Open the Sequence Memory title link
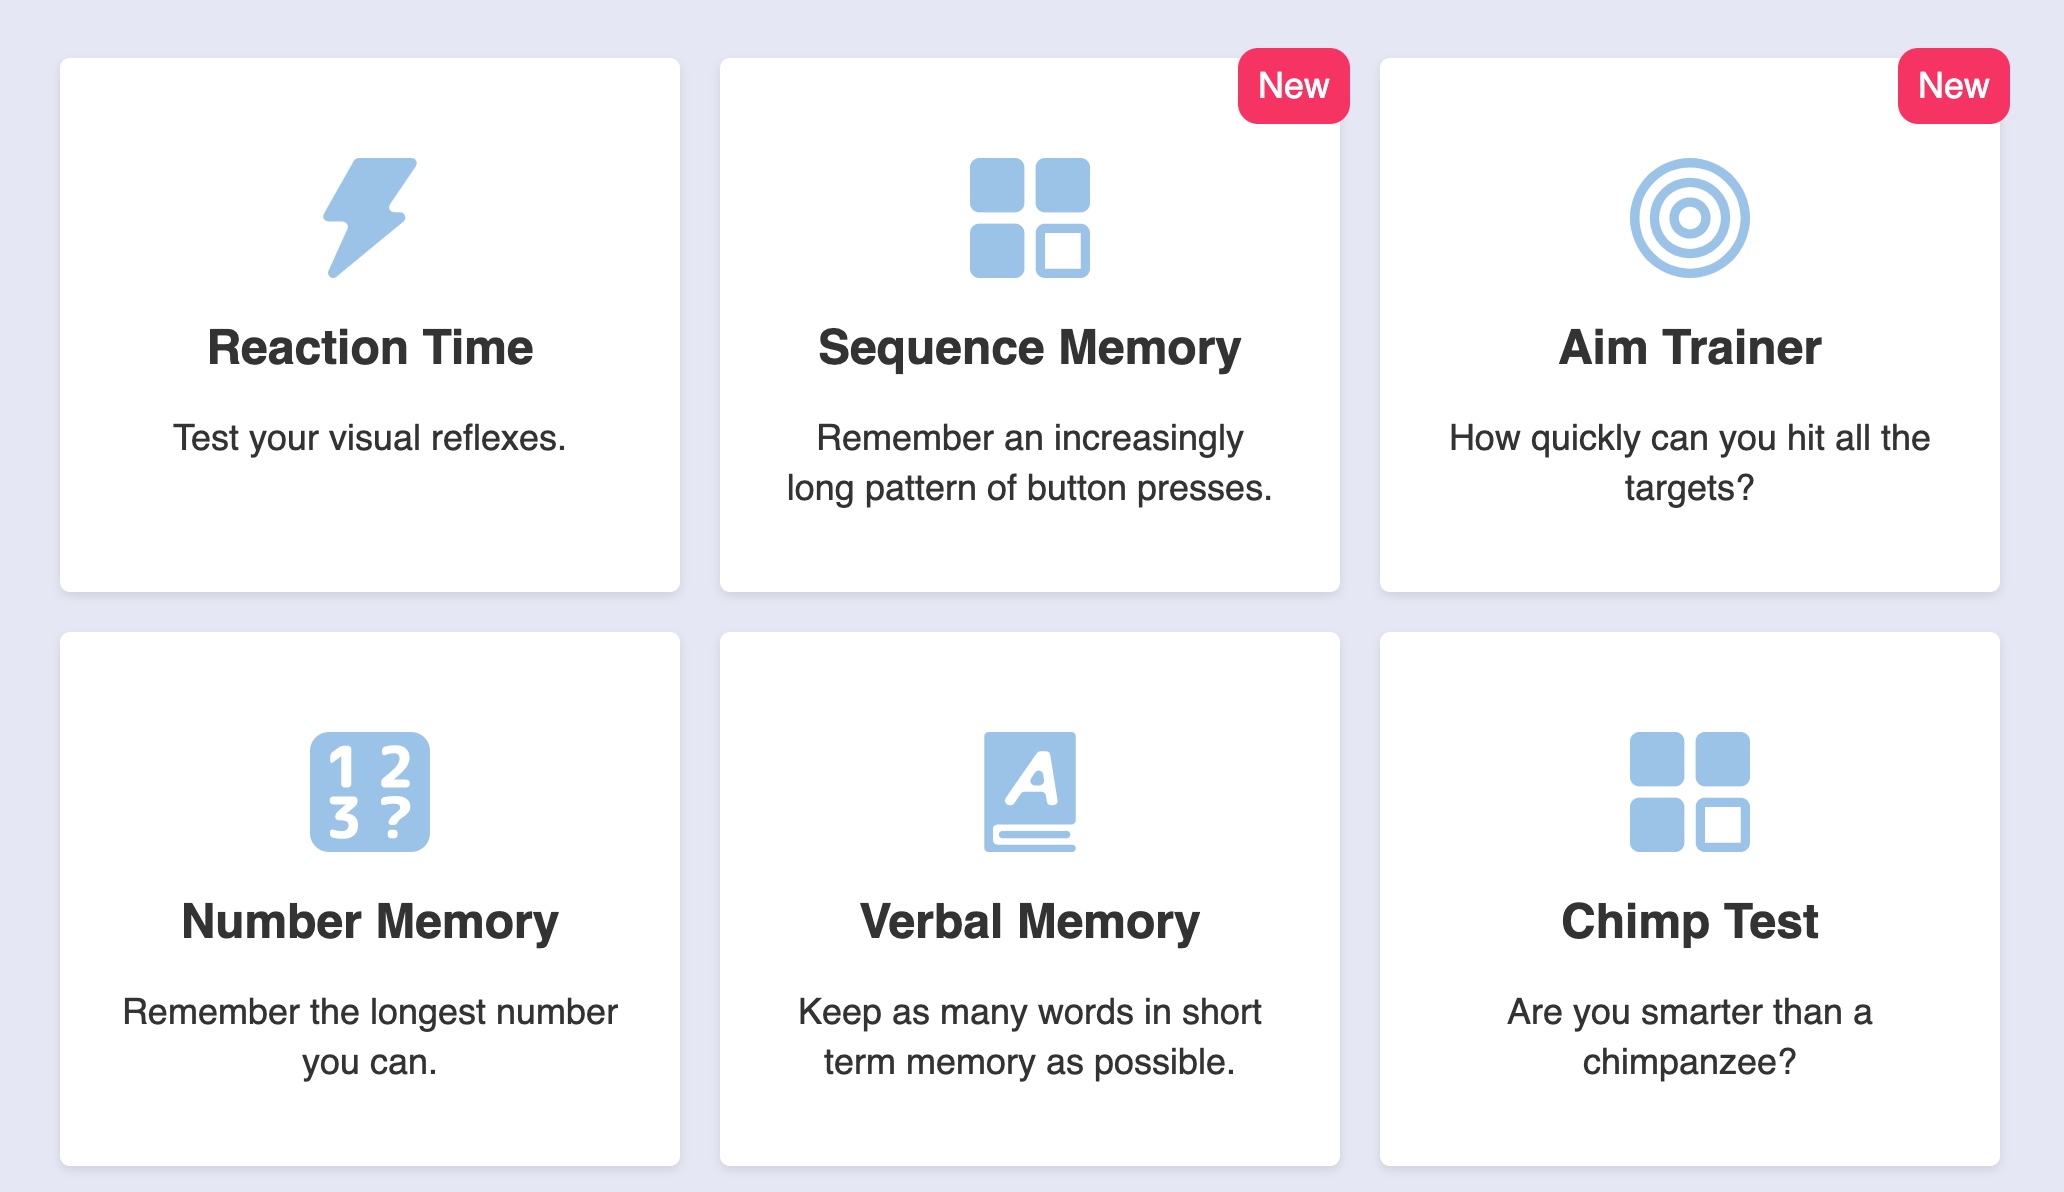 click(x=1029, y=348)
